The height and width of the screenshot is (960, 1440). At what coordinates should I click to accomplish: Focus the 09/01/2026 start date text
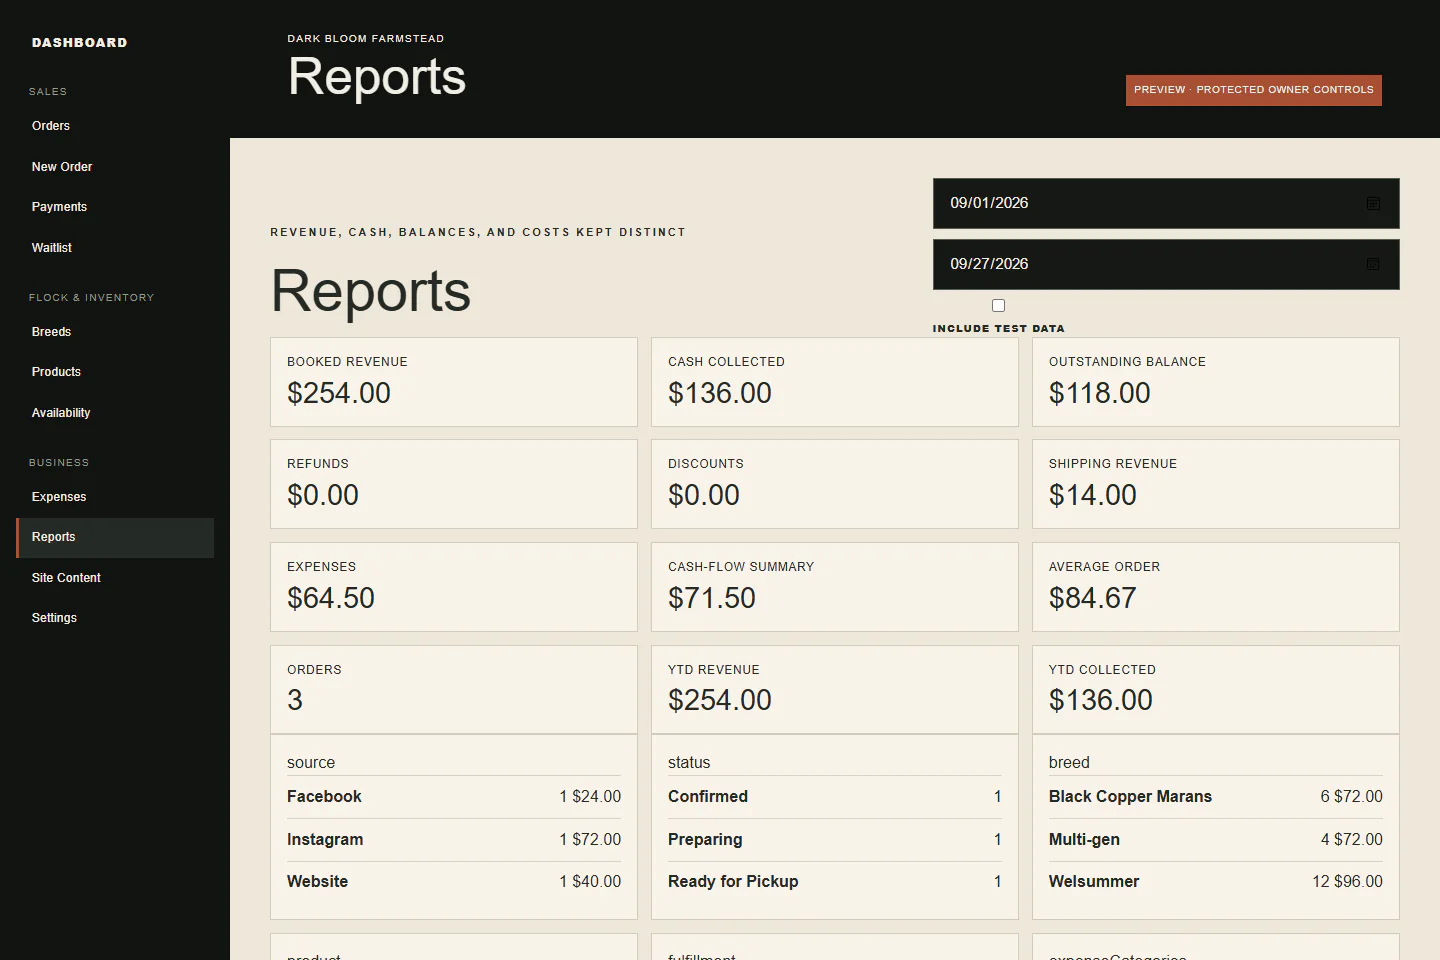point(989,203)
